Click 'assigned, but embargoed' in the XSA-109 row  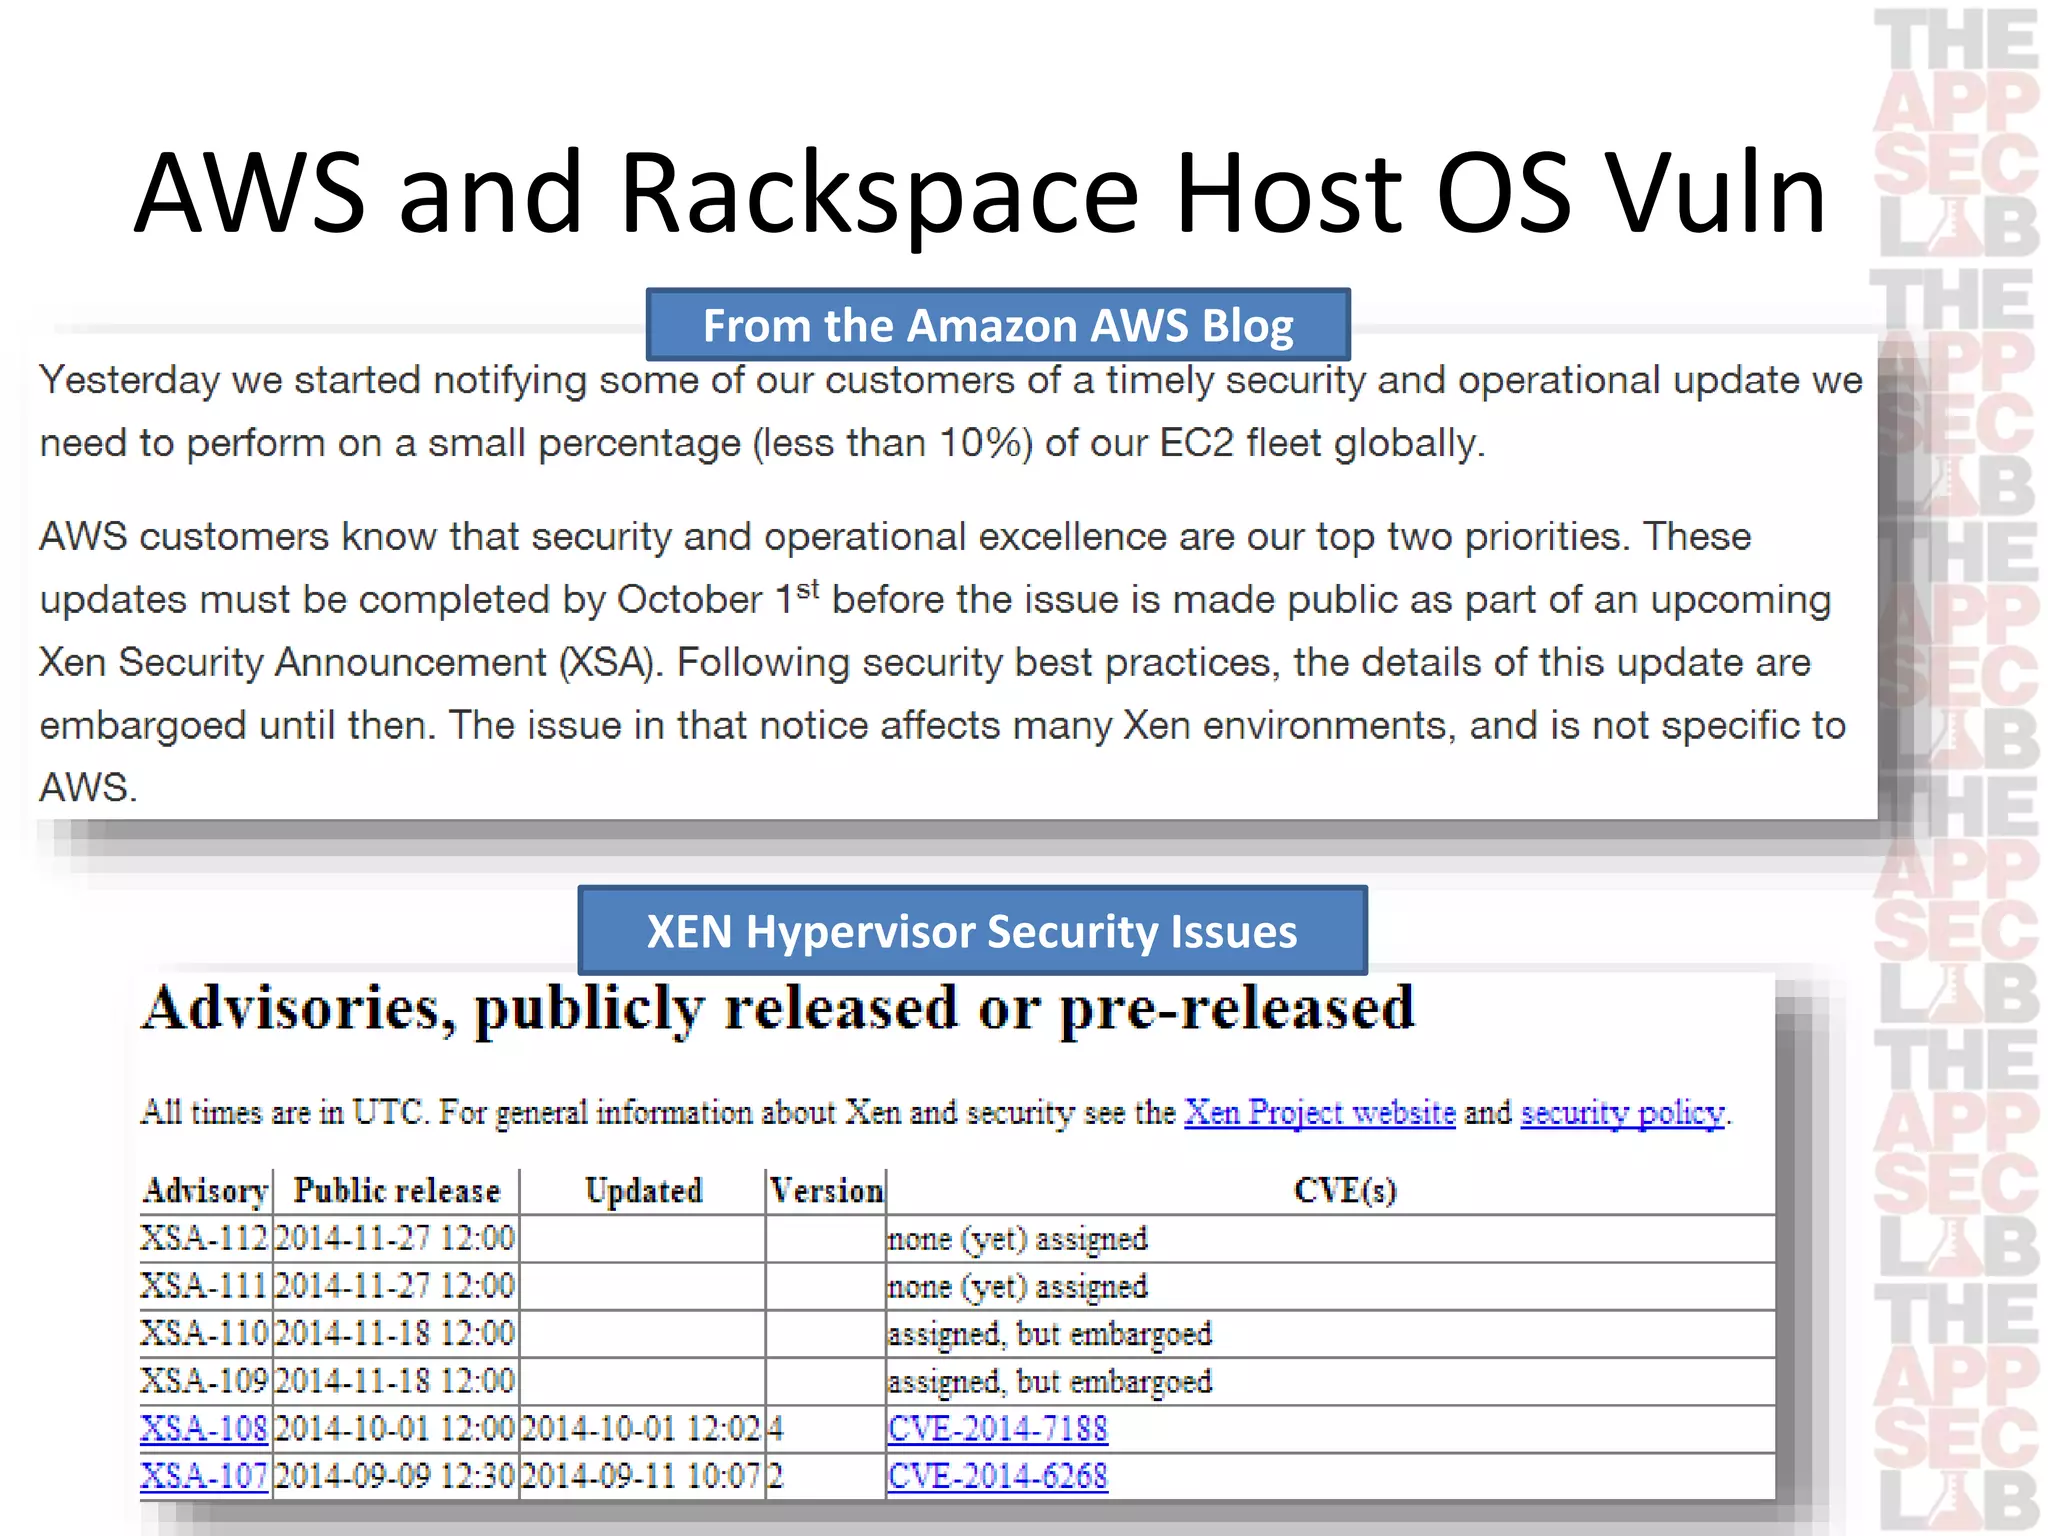(x=1049, y=1382)
